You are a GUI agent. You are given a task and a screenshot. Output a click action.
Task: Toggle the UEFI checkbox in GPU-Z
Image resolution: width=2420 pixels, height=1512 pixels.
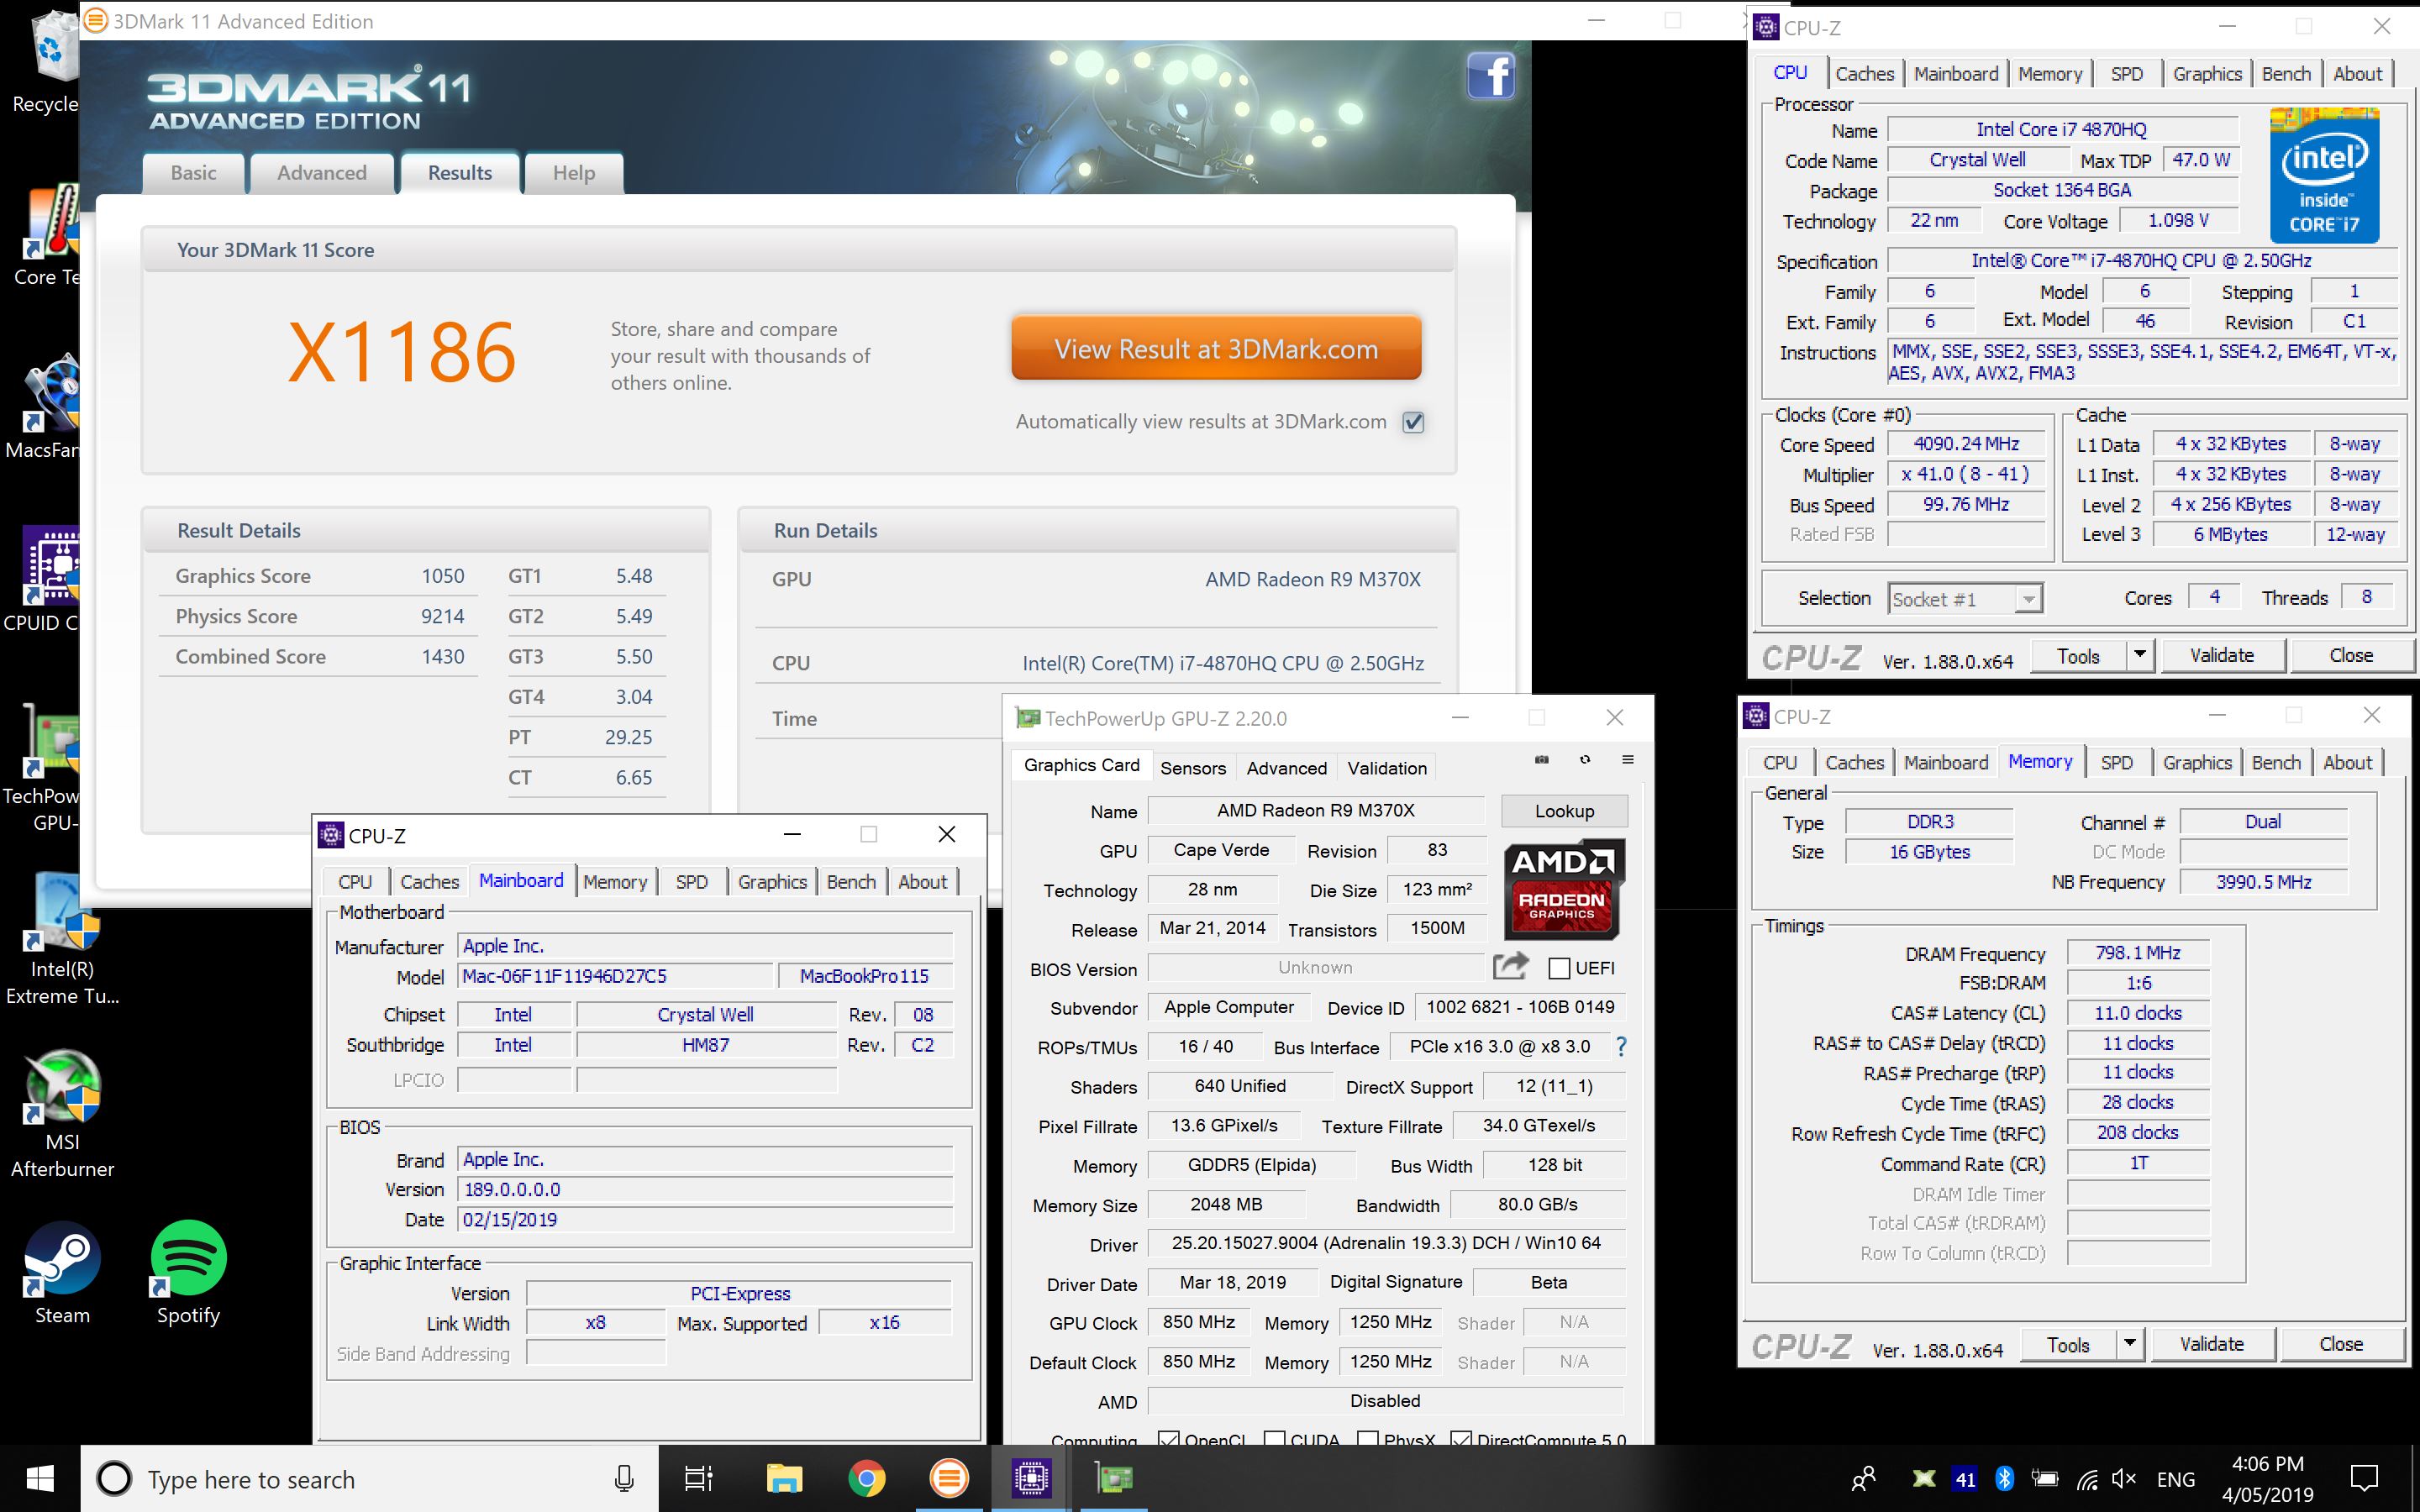[x=1558, y=968]
